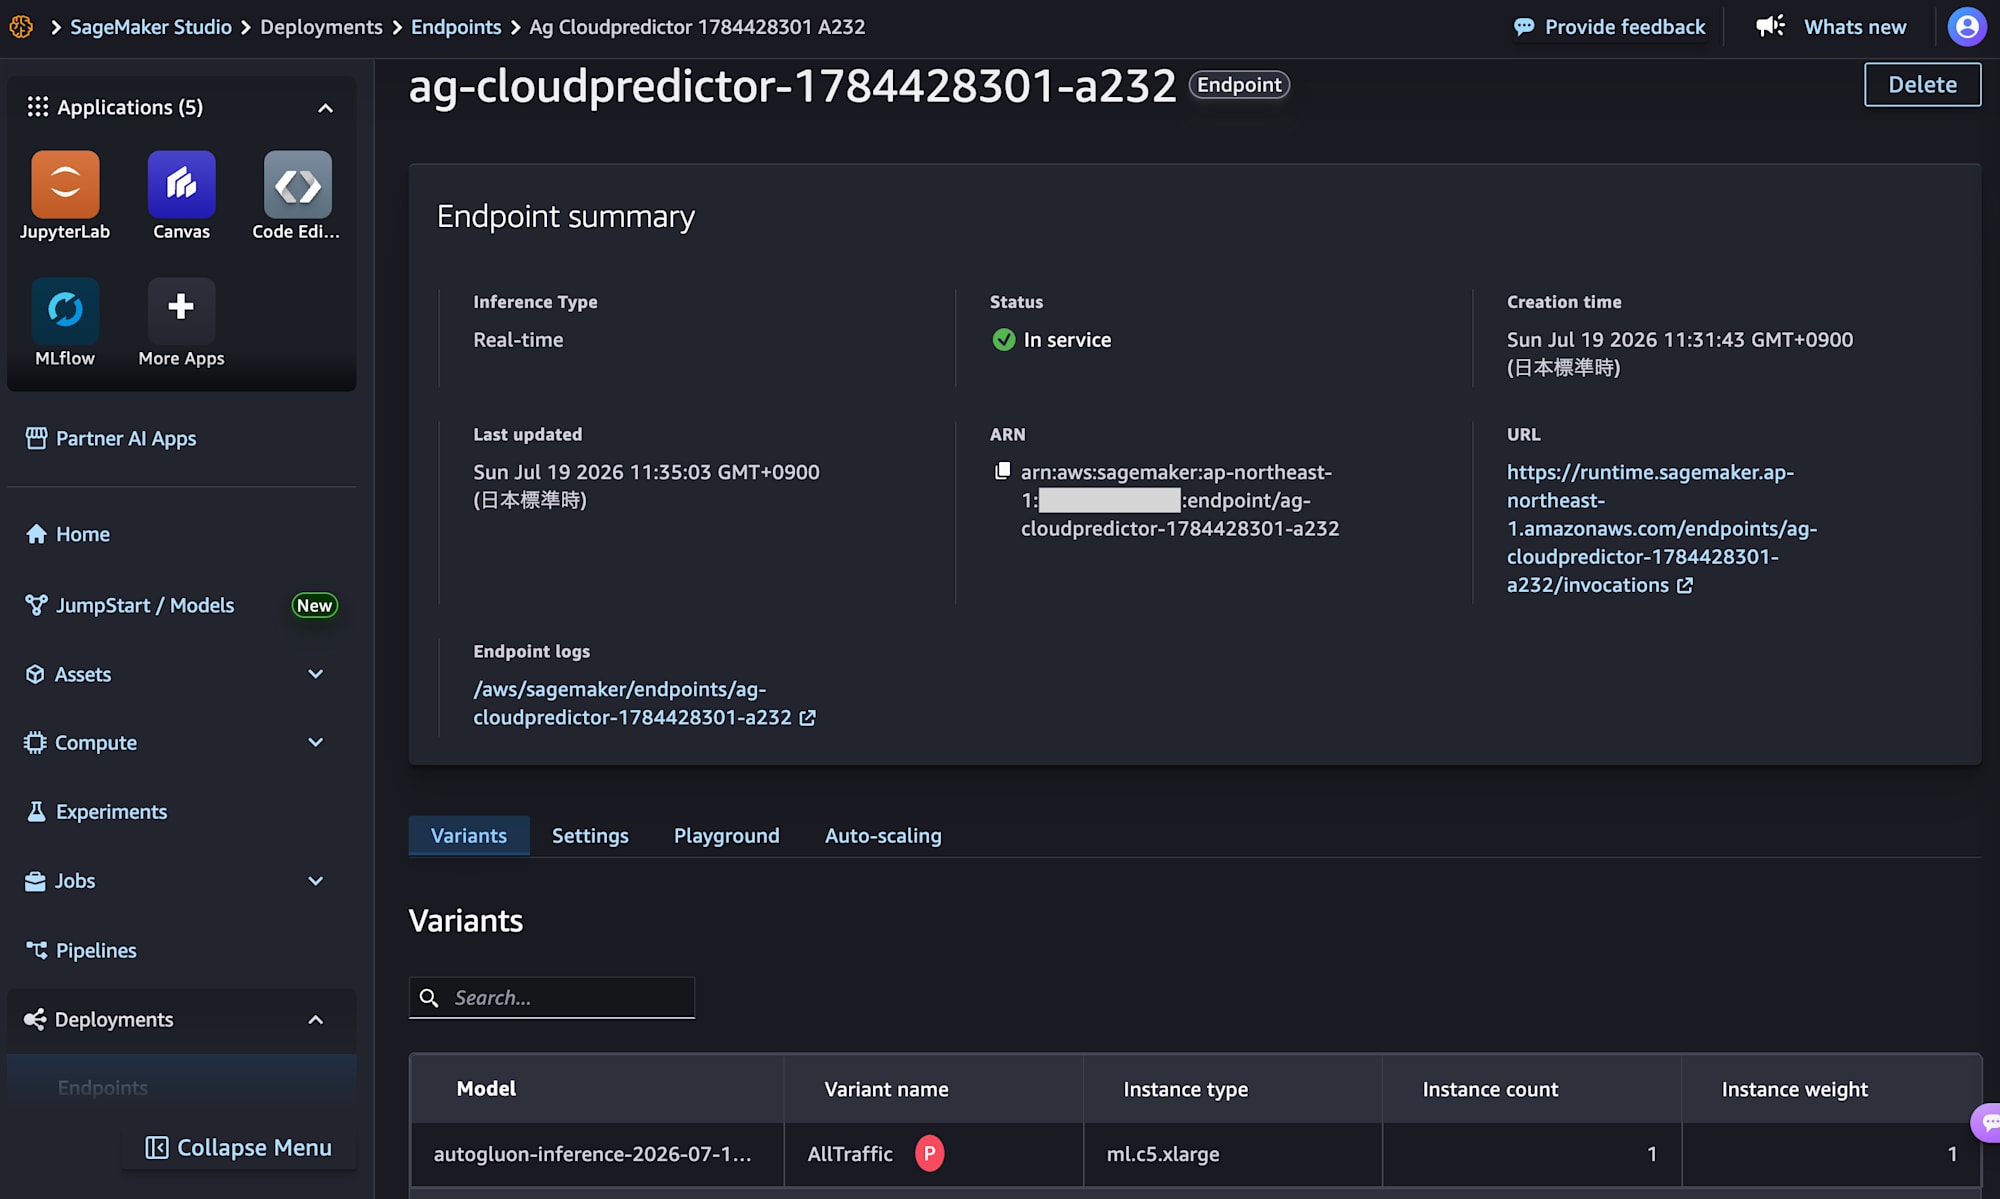Click the Real-time inference type value
The width and height of the screenshot is (2000, 1199).
coord(518,340)
